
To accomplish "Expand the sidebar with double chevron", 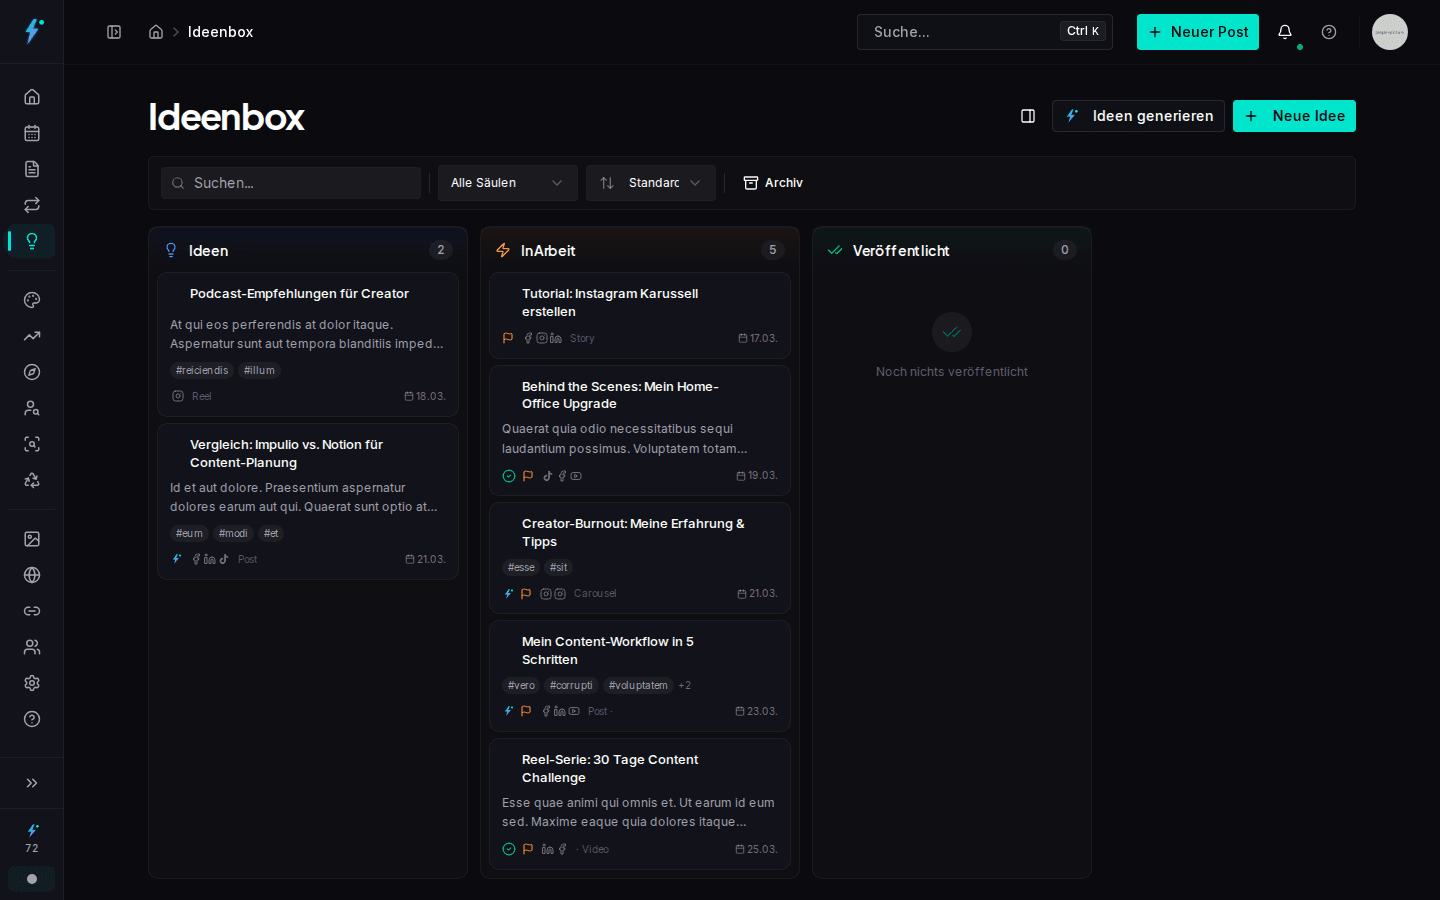I will [32, 783].
